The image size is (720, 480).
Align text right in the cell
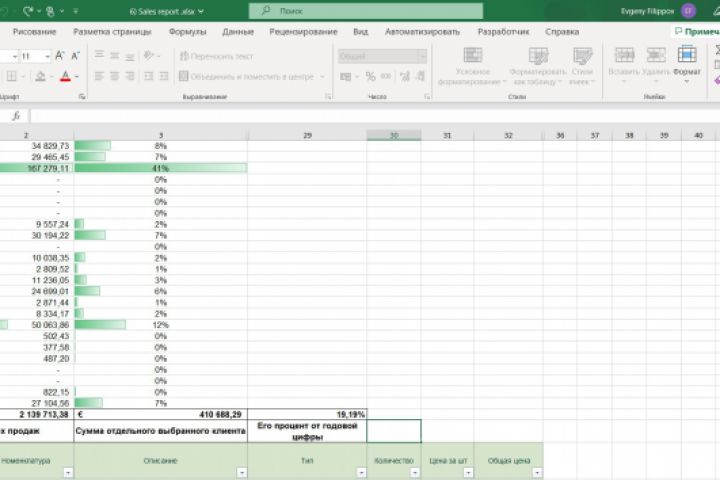pos(130,76)
